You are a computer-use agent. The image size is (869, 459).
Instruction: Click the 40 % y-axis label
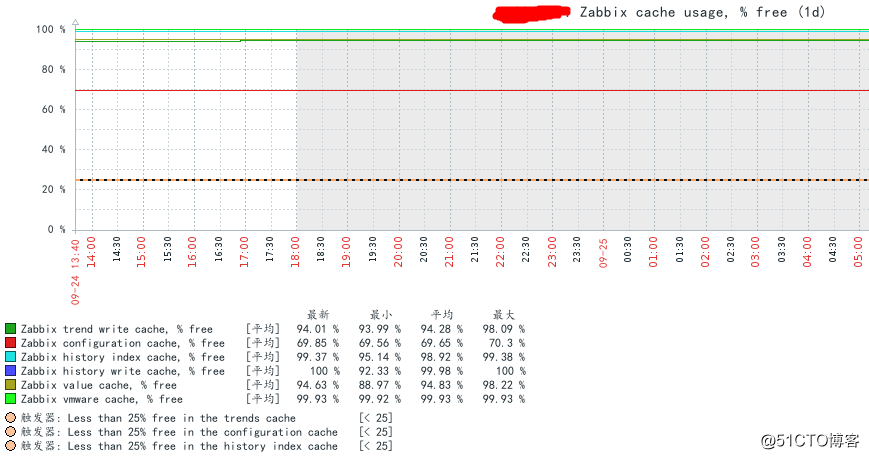coord(53,149)
